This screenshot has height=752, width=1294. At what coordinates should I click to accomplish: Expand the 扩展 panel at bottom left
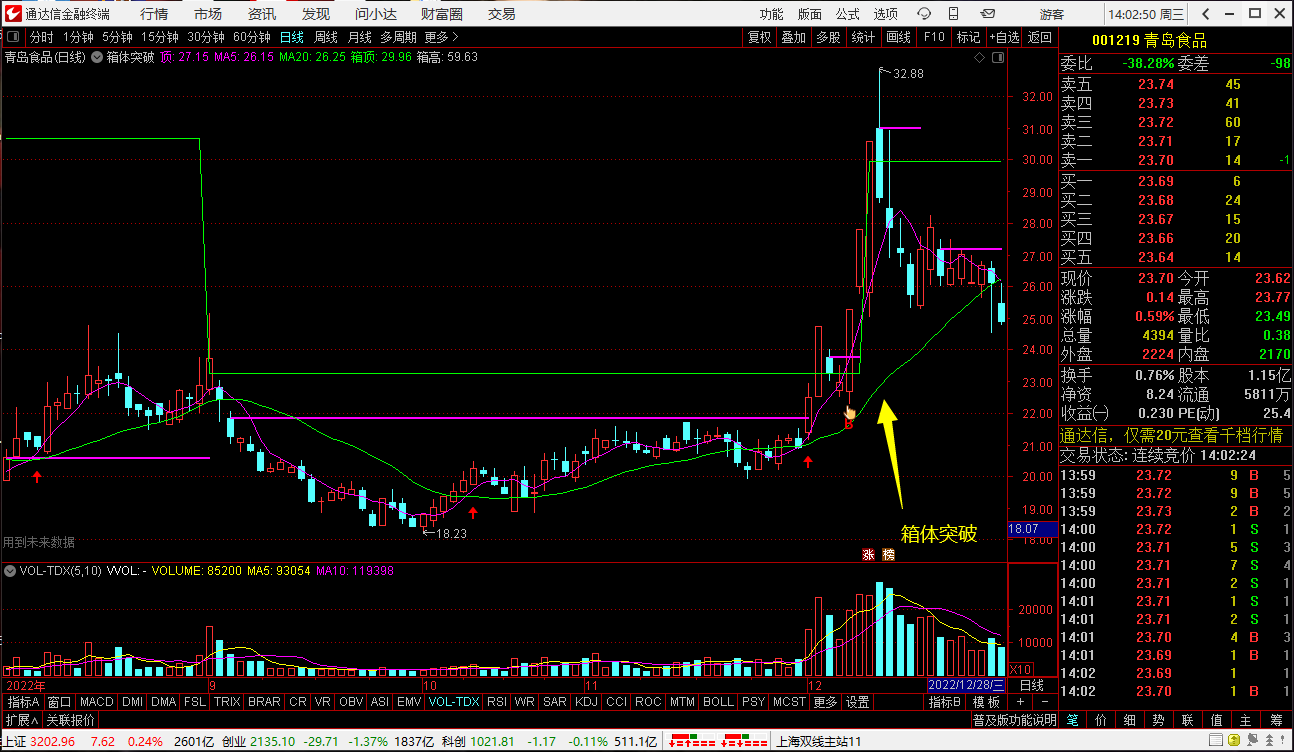21,720
